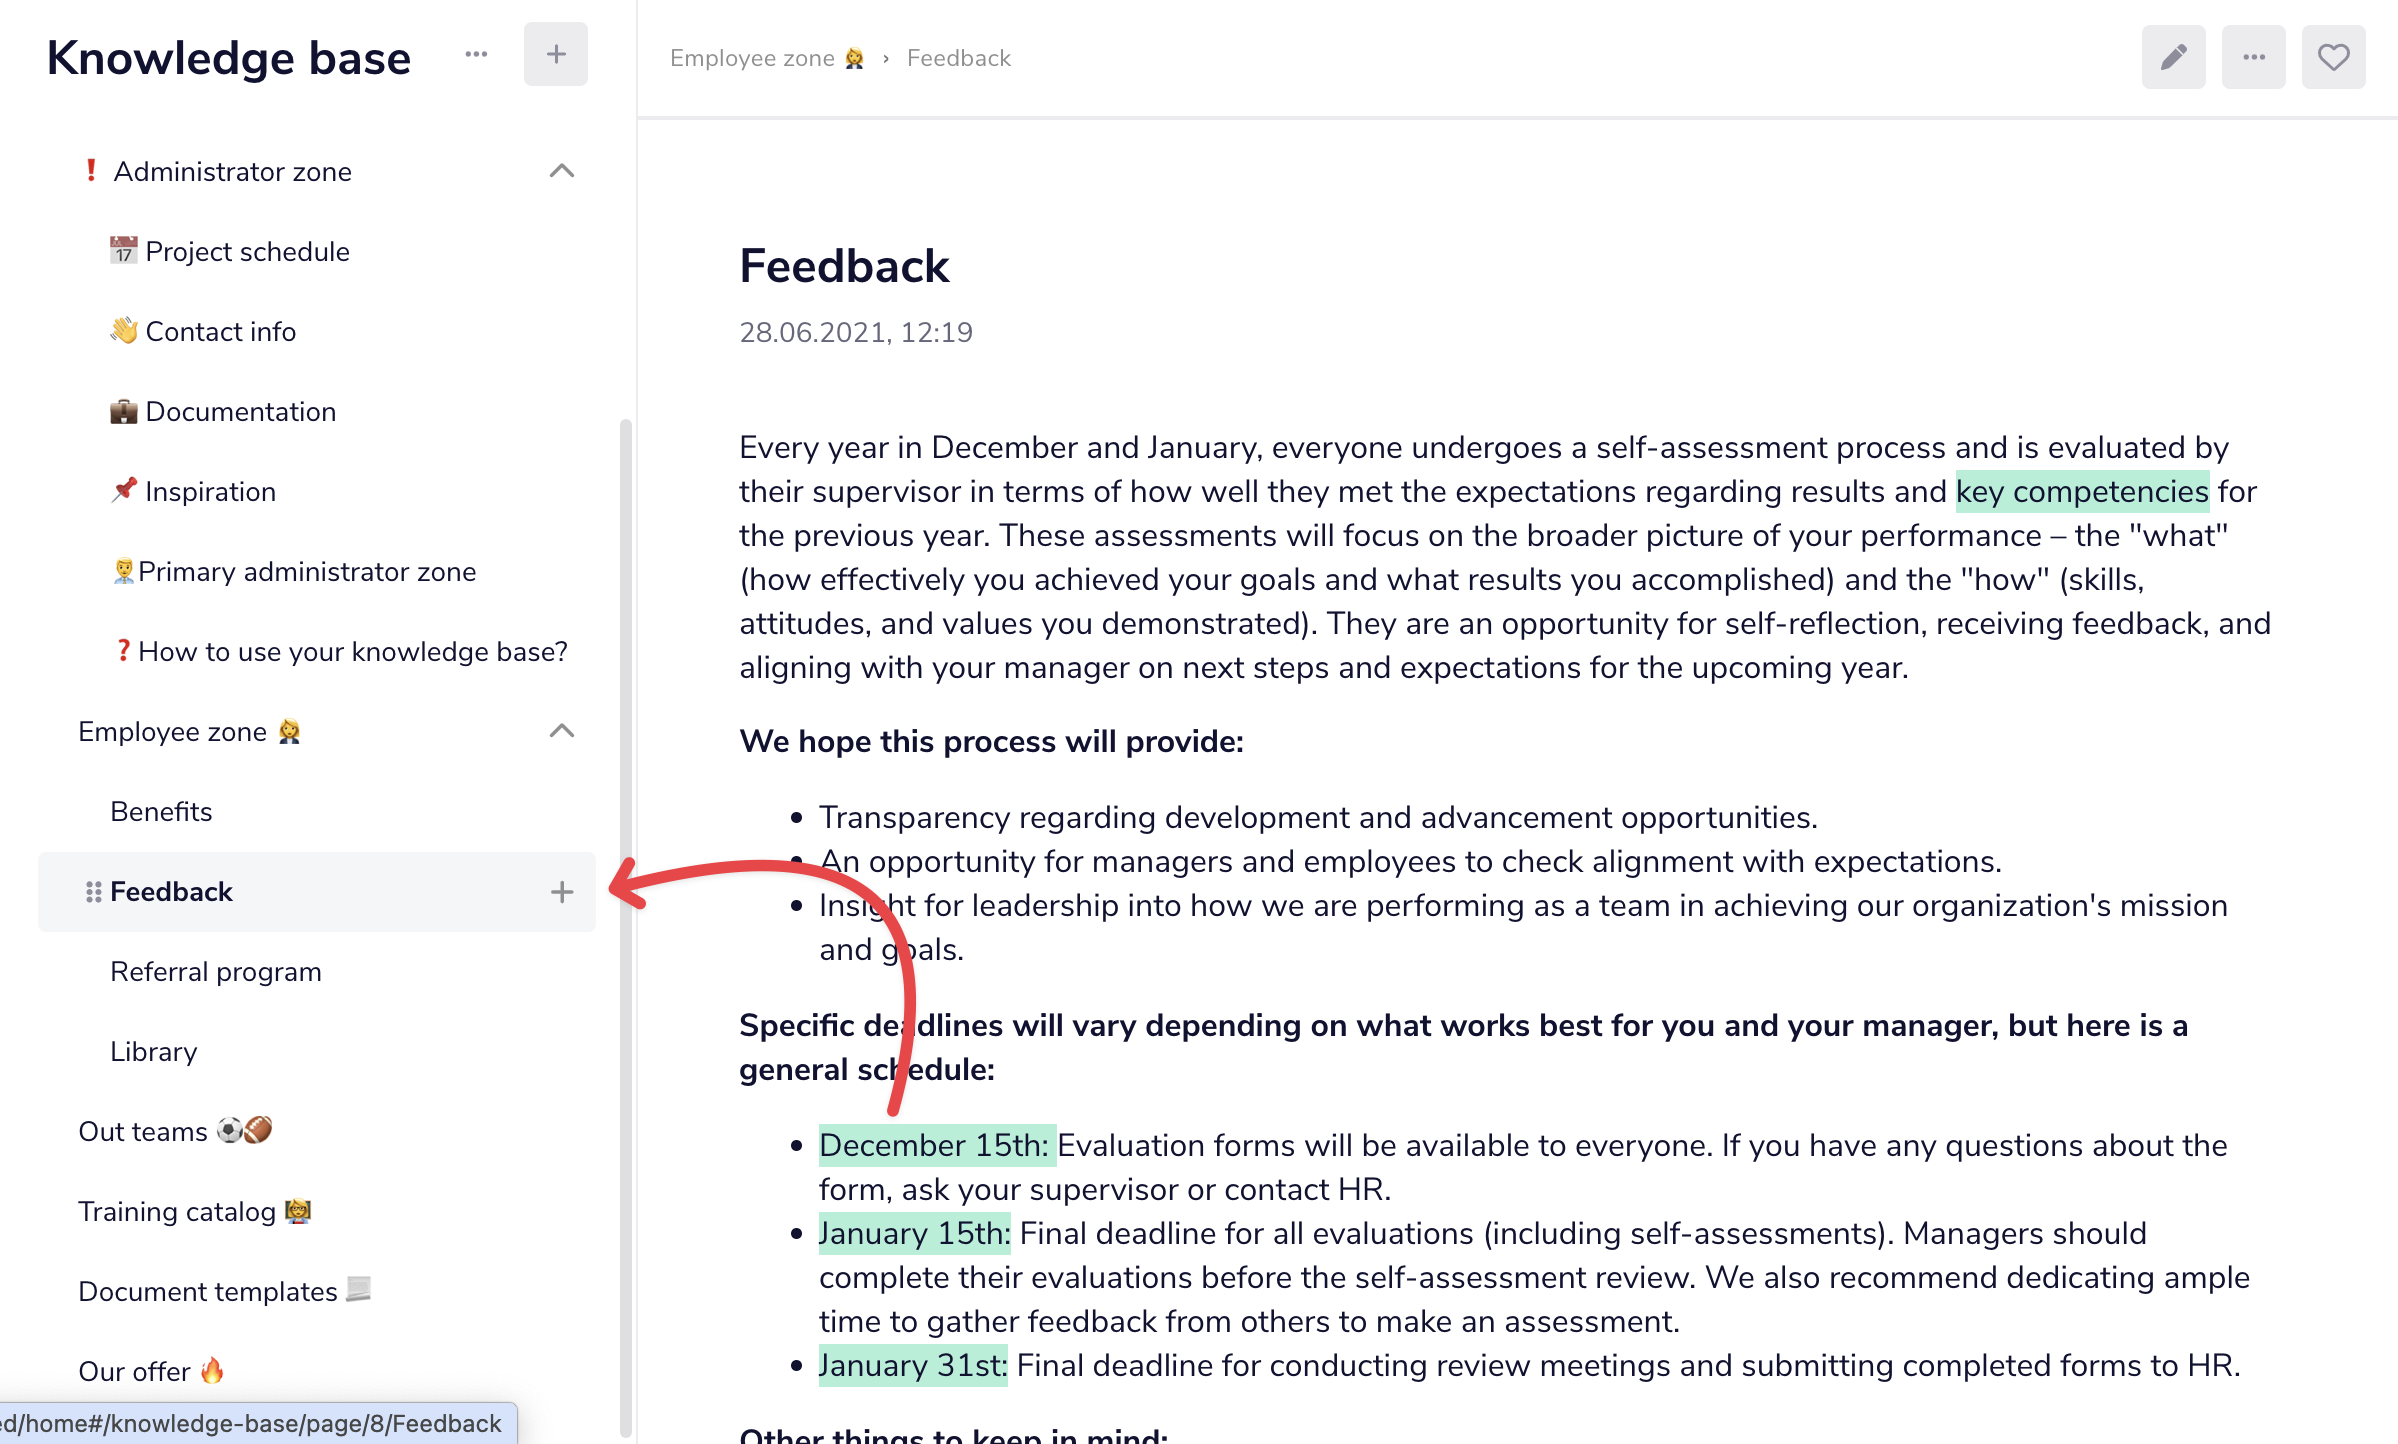
Task: Open the Inspiration page
Action: (x=193, y=491)
